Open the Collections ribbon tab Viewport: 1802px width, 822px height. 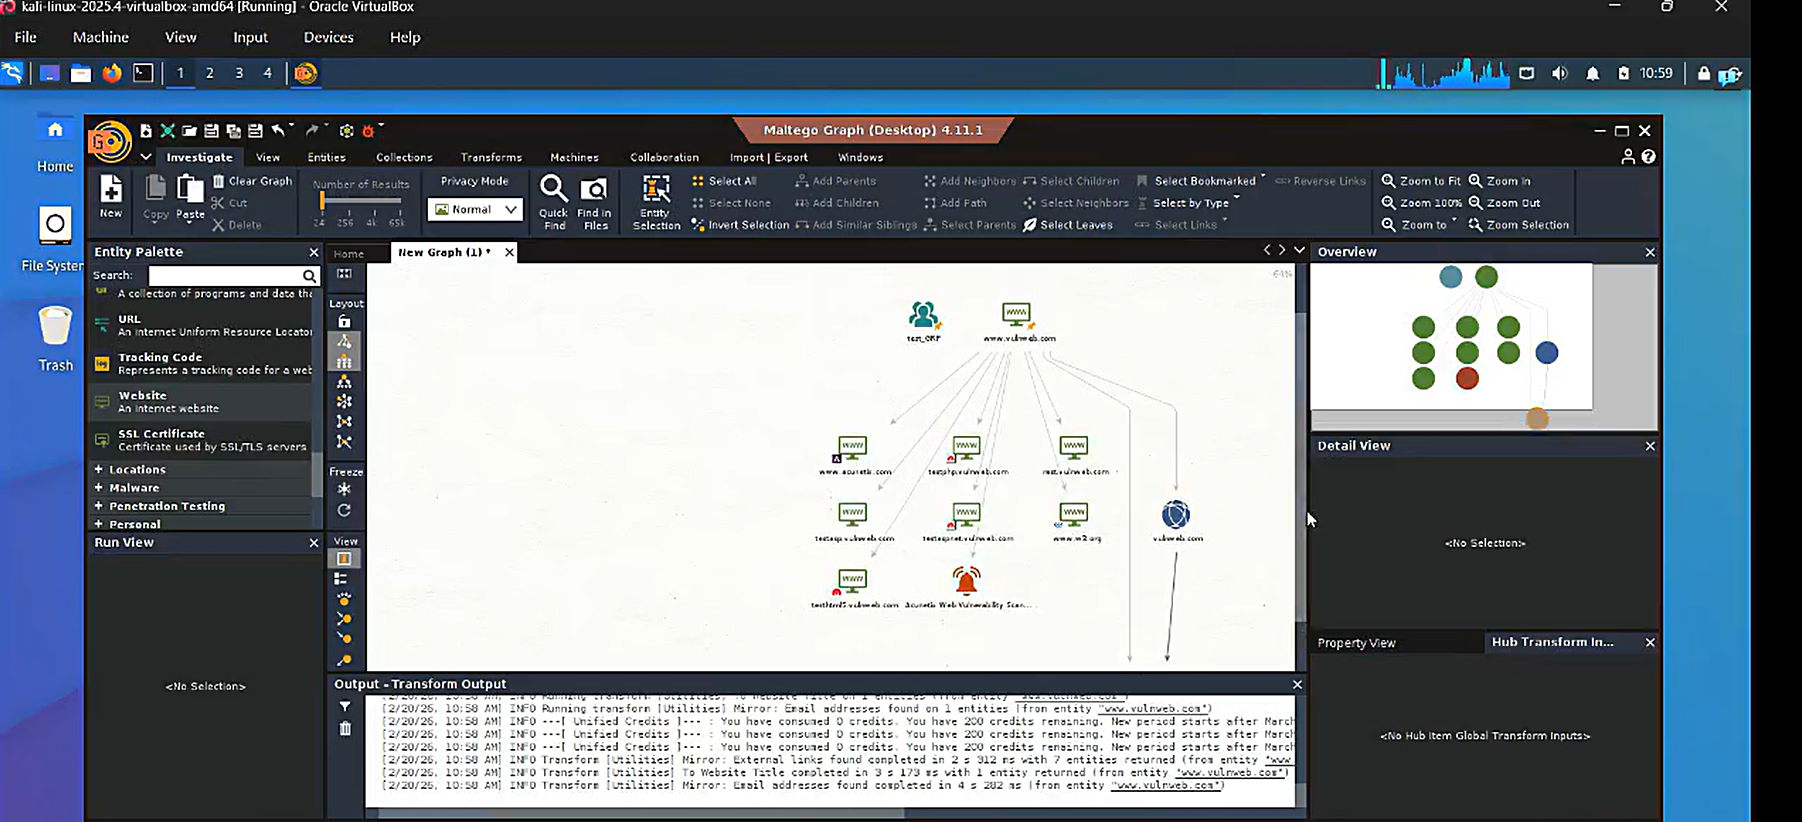(404, 157)
